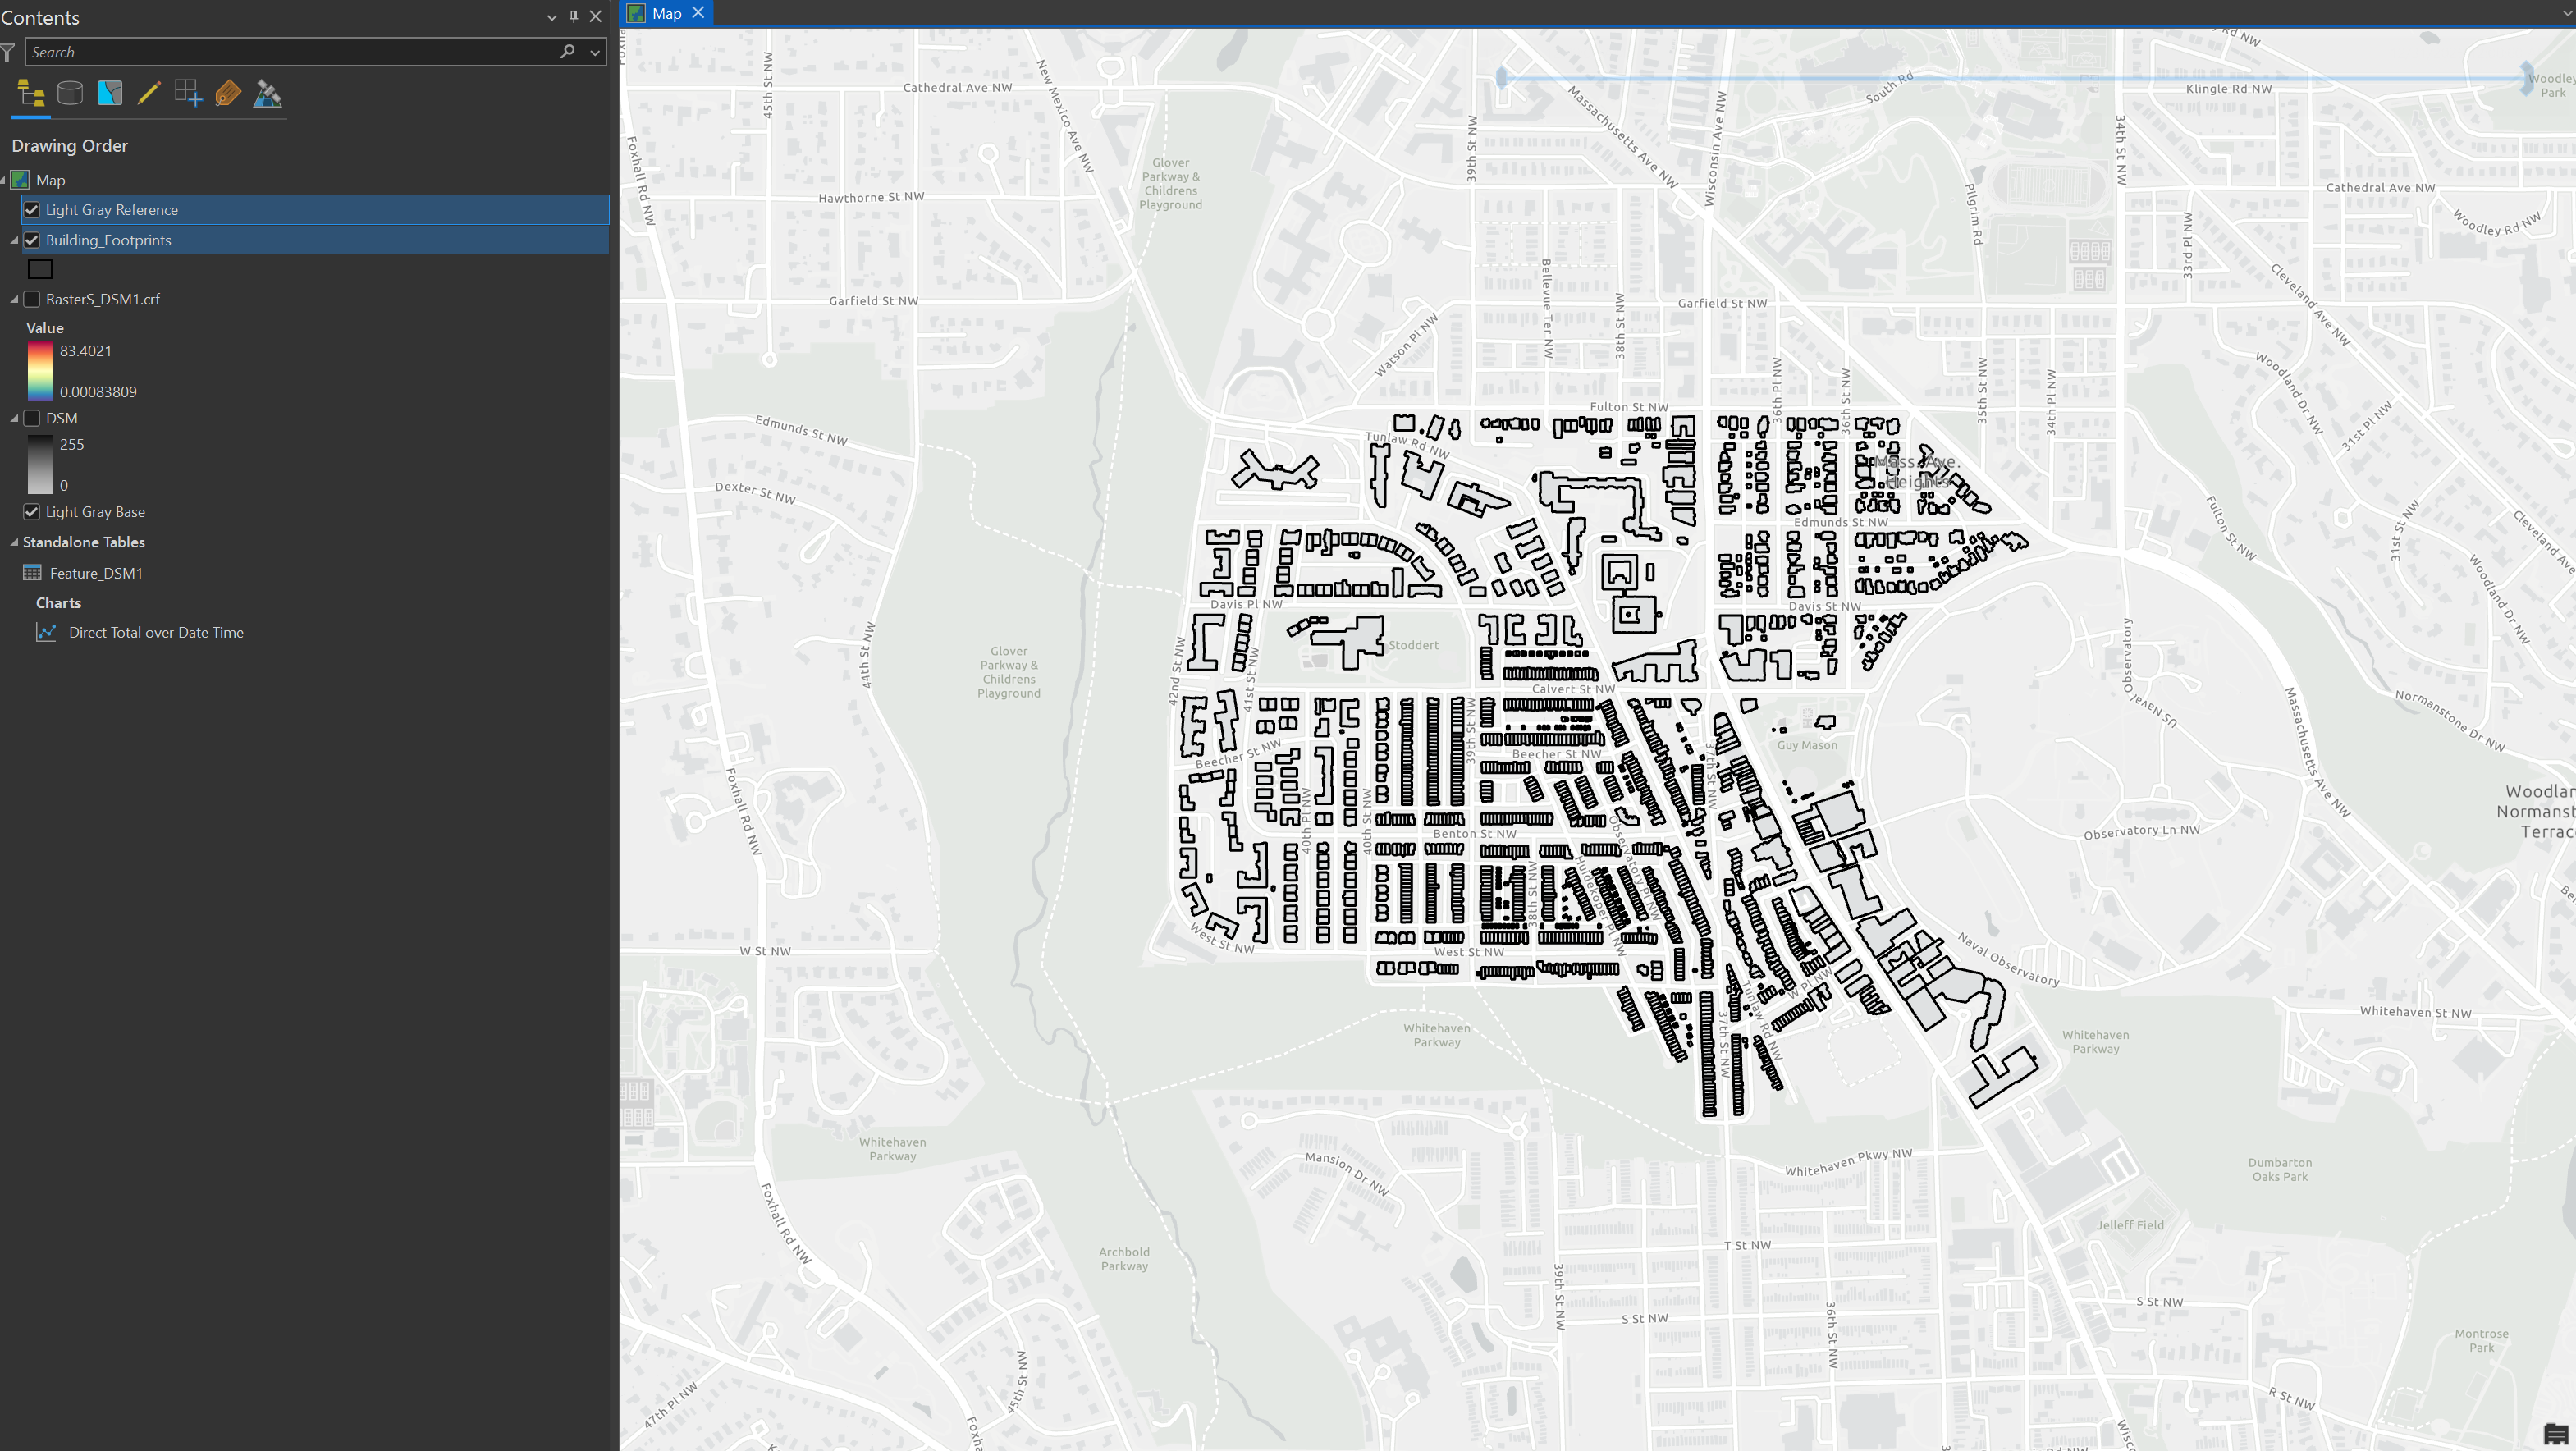Collapse the RasterS_DSM1.crf layer
This screenshot has width=2576, height=1451.
(x=13, y=299)
